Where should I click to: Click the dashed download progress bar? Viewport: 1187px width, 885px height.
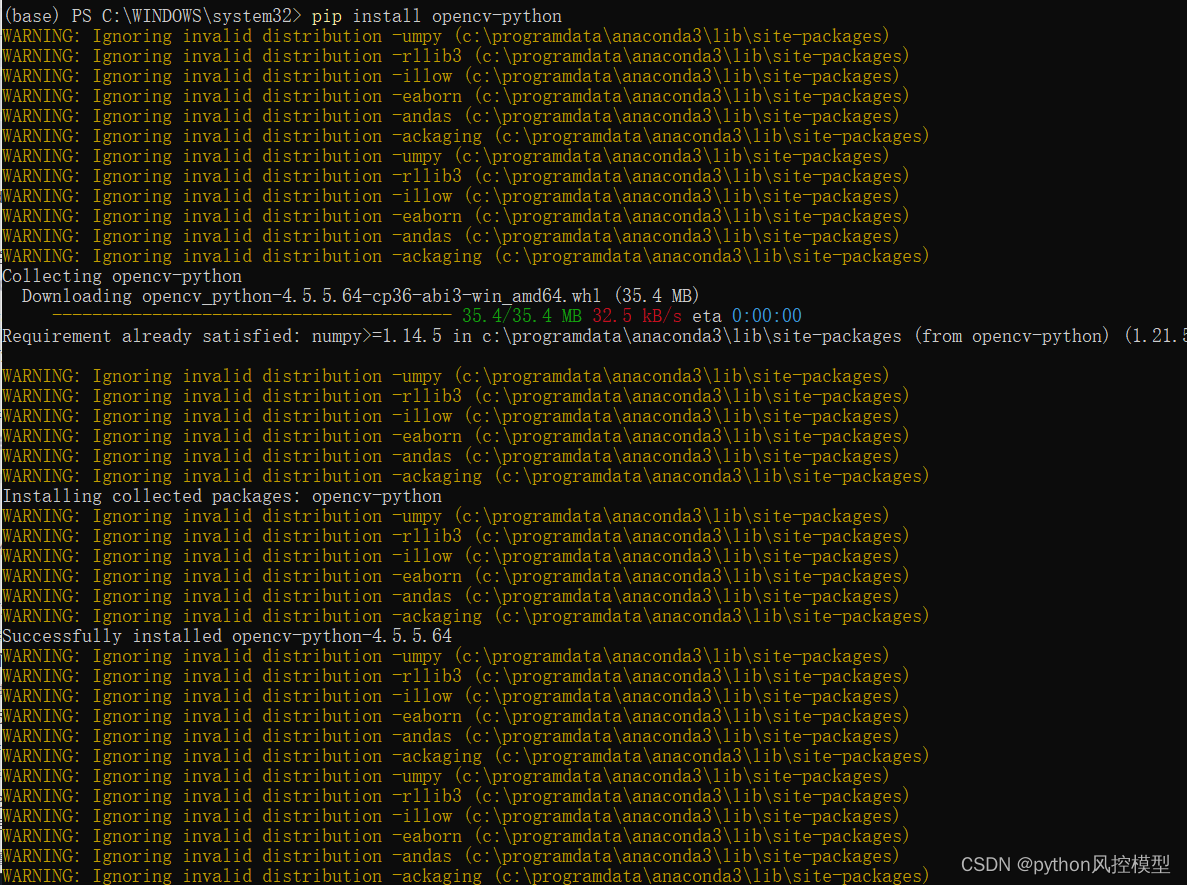coord(252,316)
